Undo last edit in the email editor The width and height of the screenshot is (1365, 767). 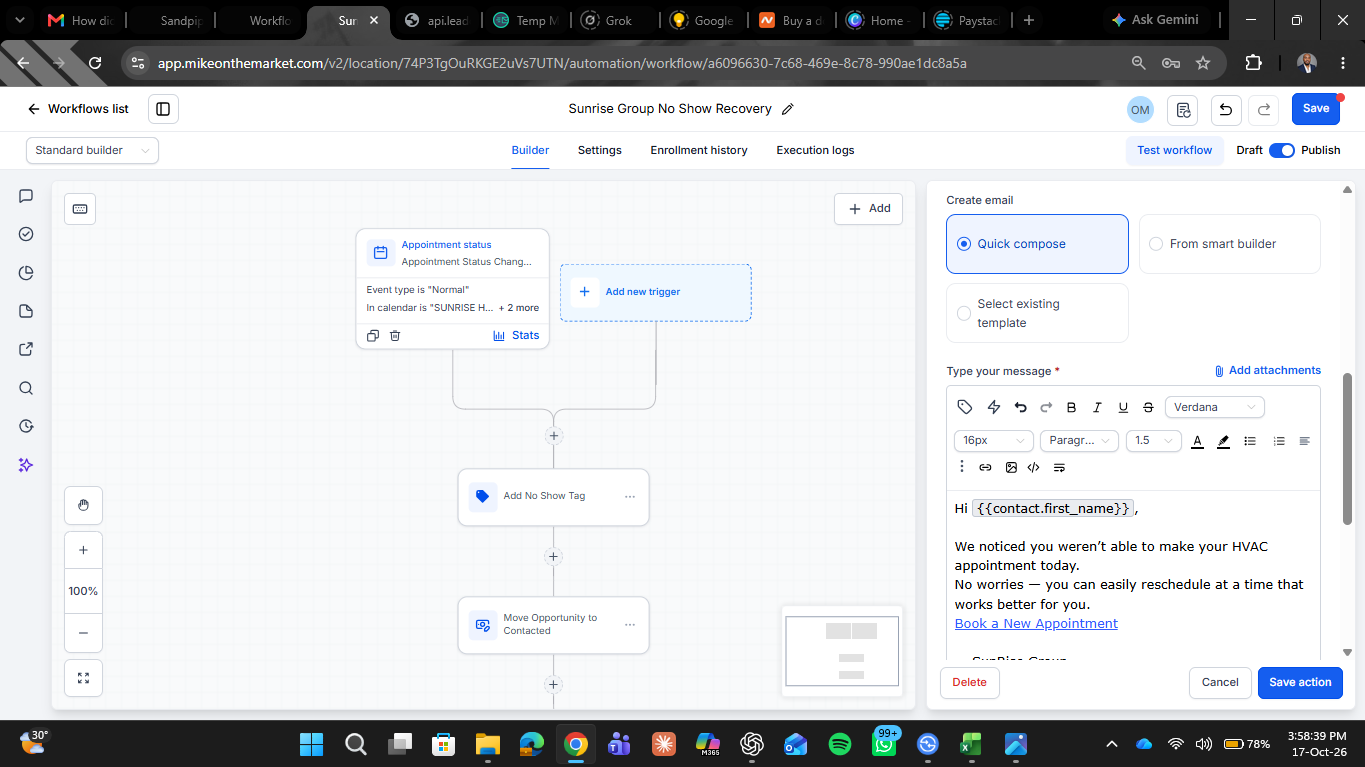pos(1020,407)
